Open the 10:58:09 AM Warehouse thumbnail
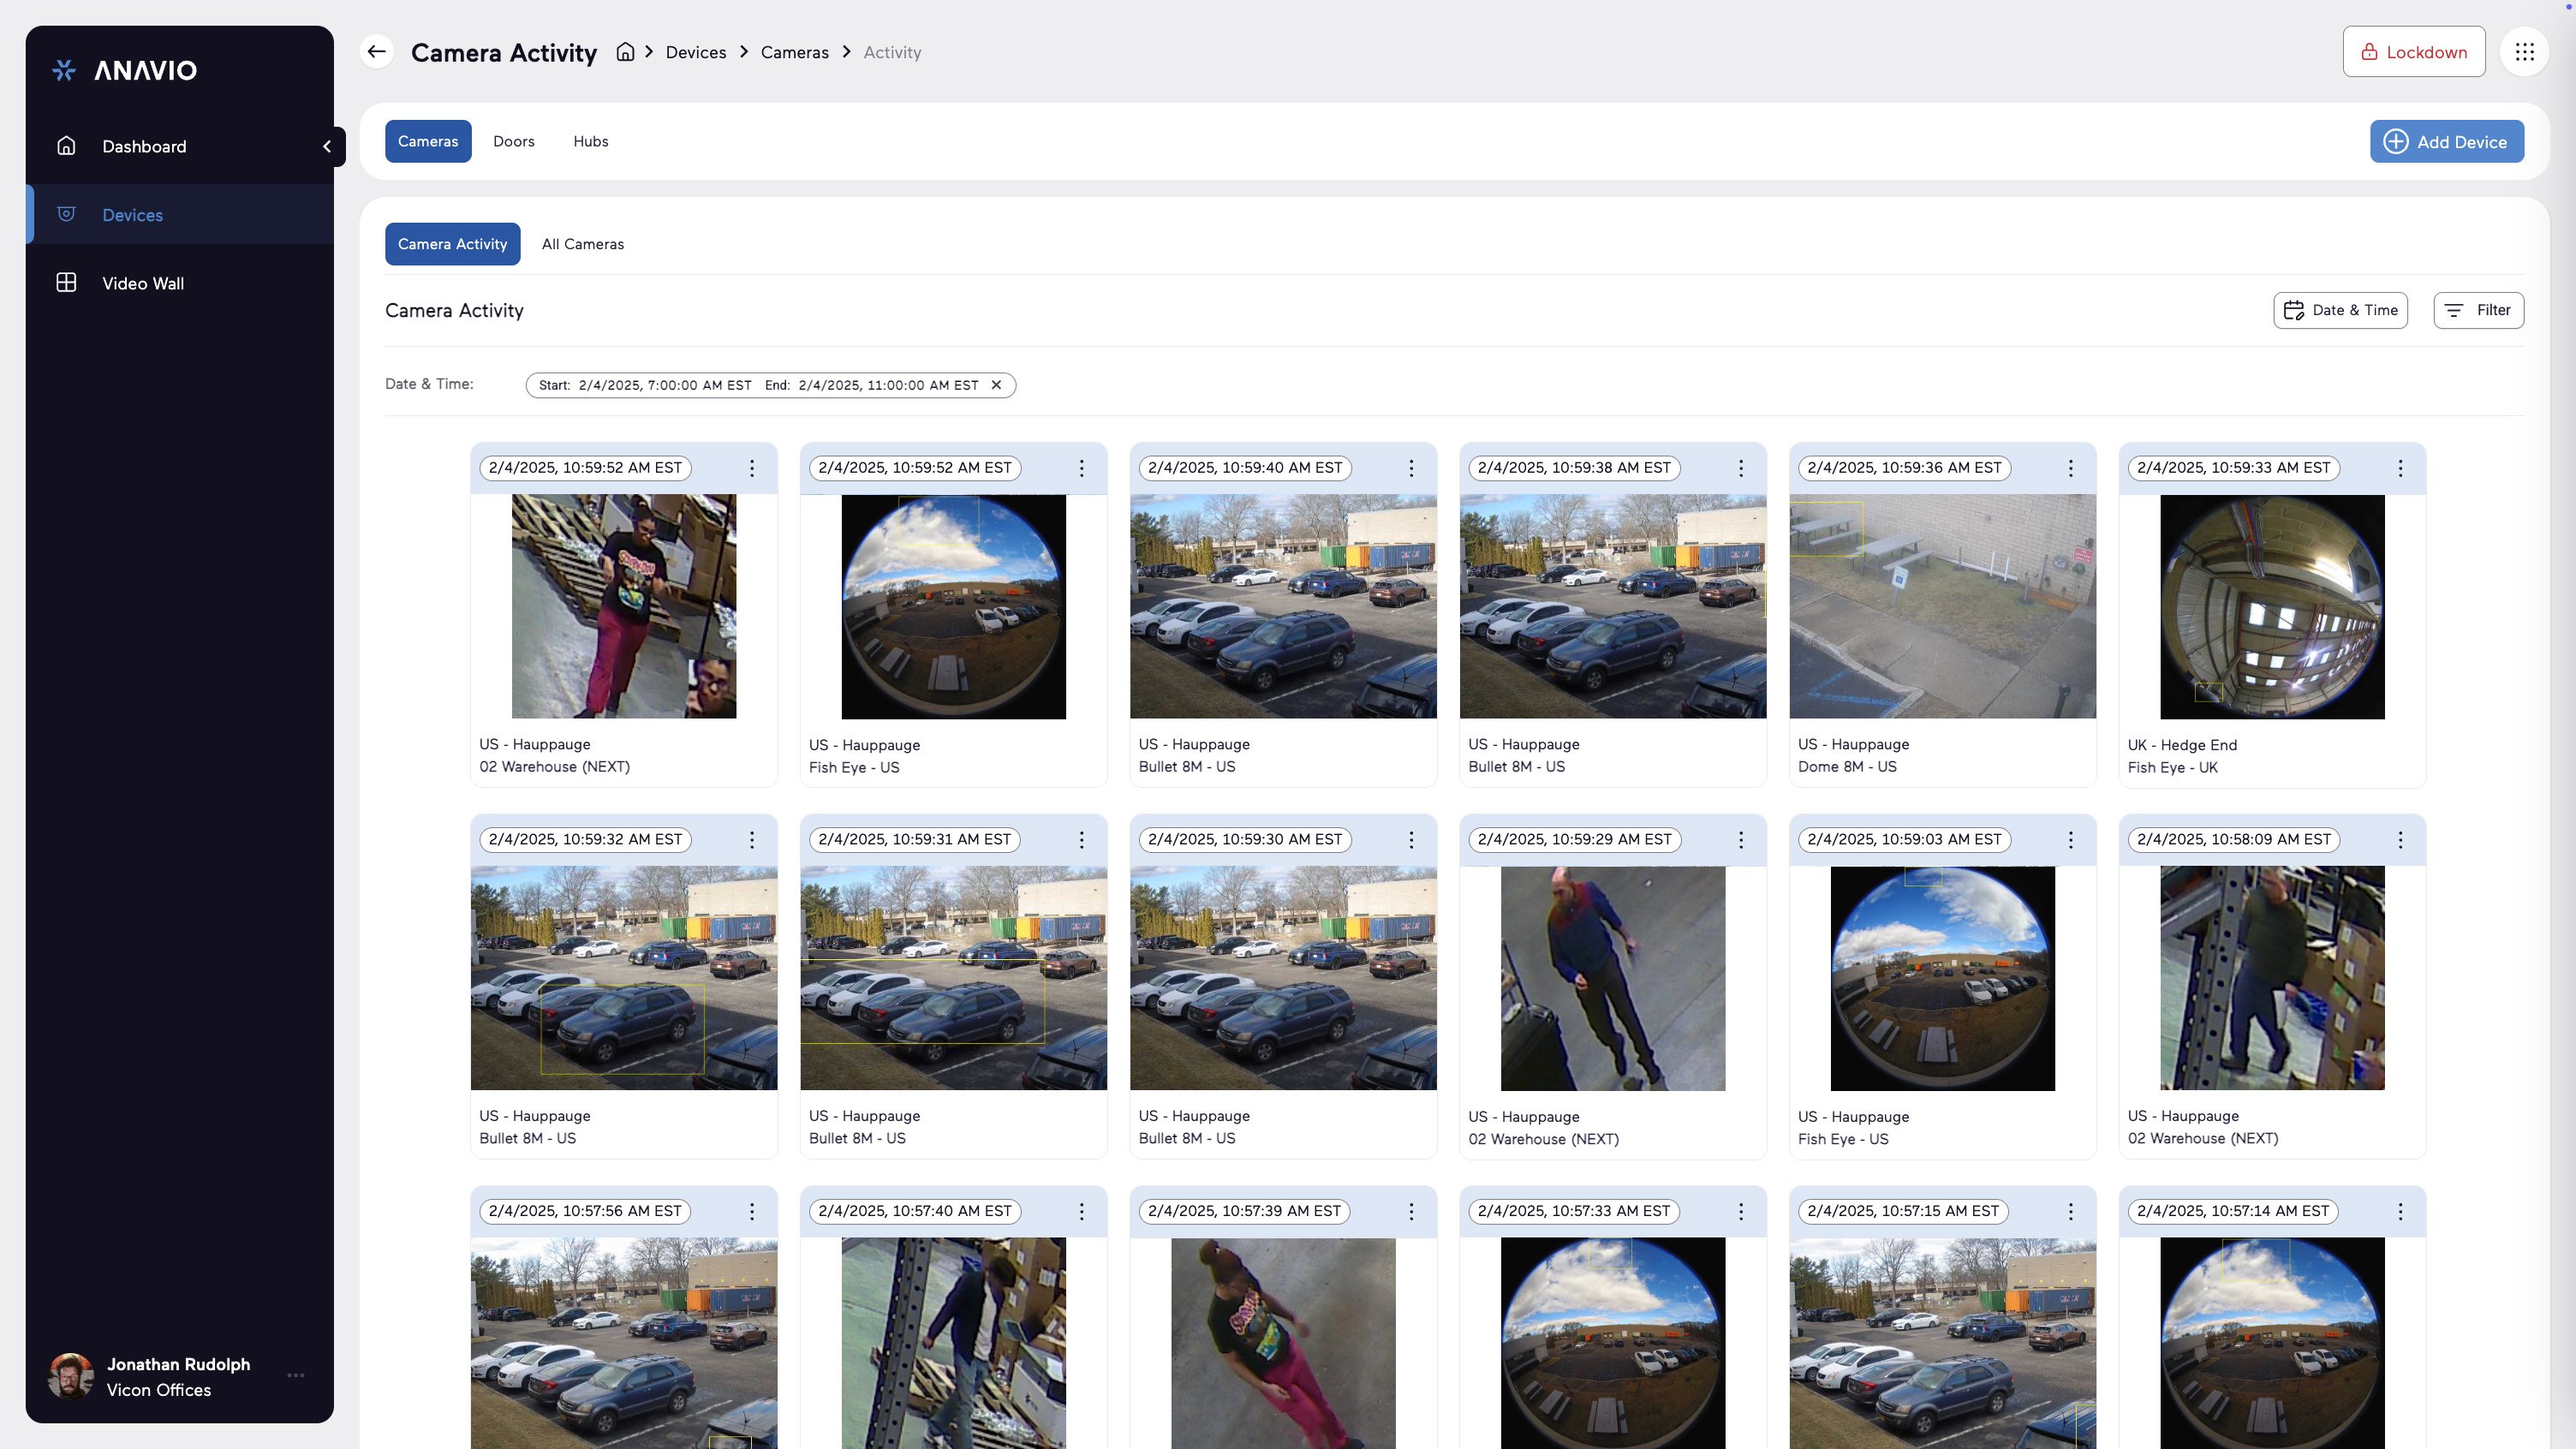The height and width of the screenshot is (1449, 2576). tap(2271, 978)
